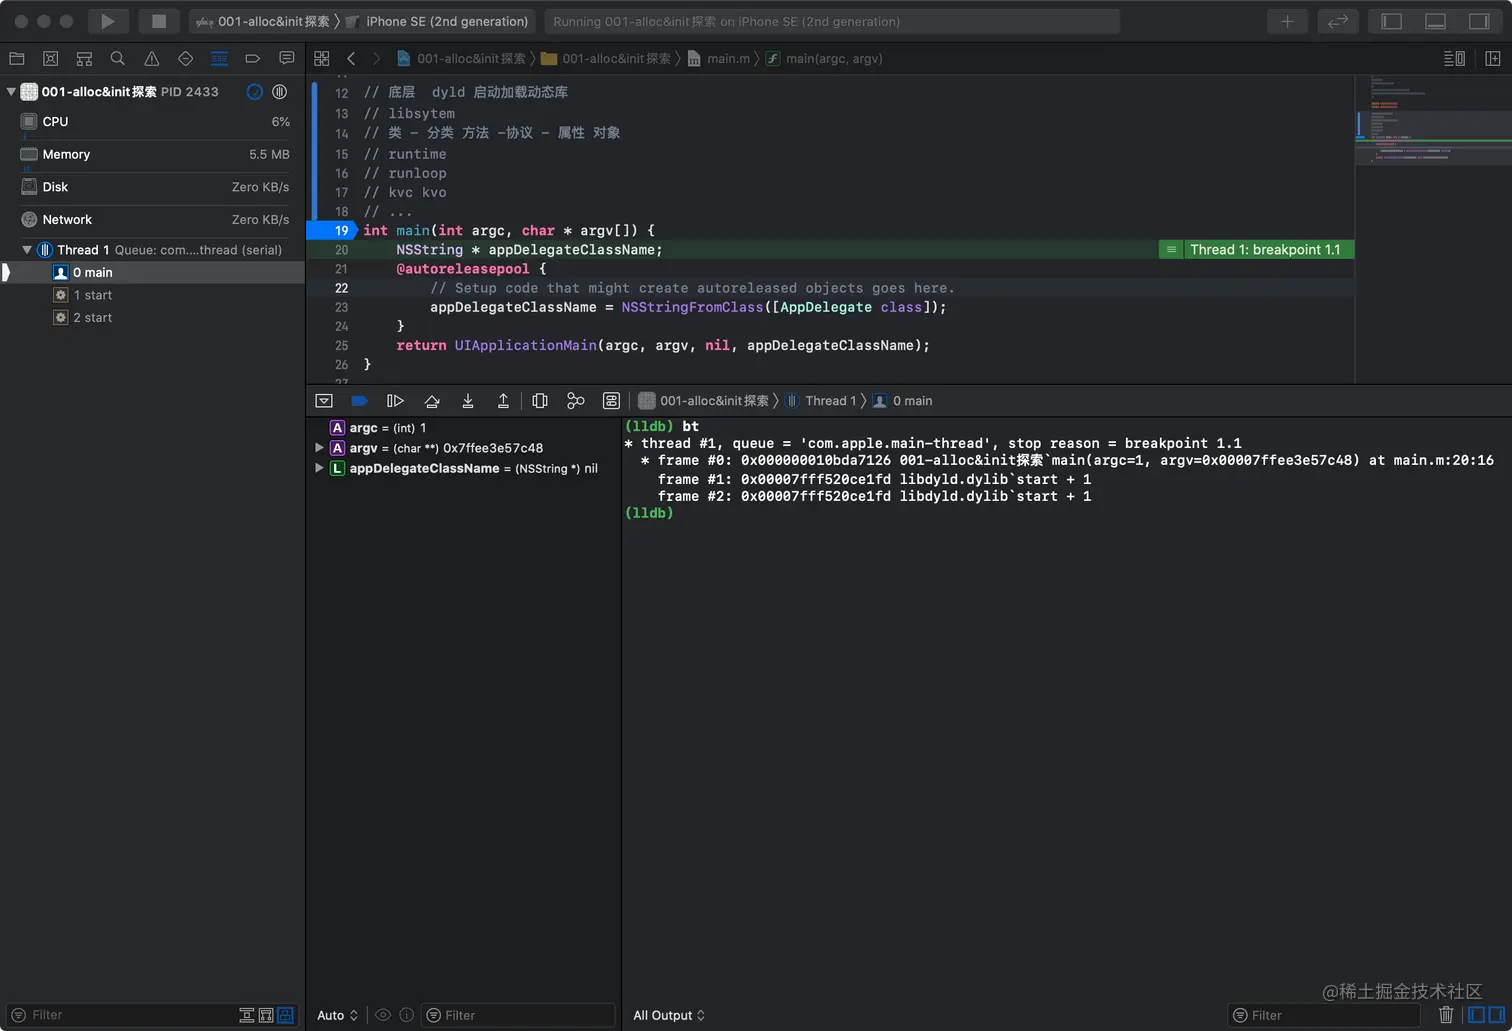The width and height of the screenshot is (1512, 1031).
Task: Collapse the Thread 1 disclosure triangle
Action: 27,250
